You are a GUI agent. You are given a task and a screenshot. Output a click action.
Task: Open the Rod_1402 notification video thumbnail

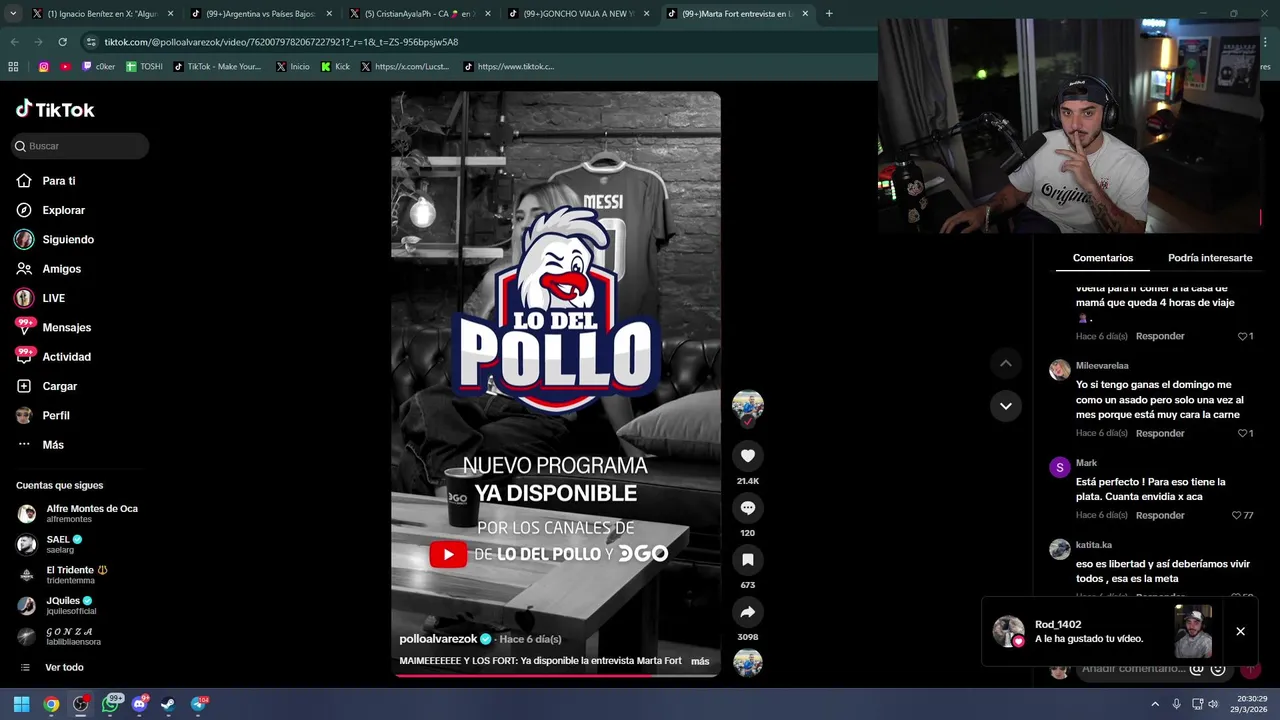pos(1193,631)
